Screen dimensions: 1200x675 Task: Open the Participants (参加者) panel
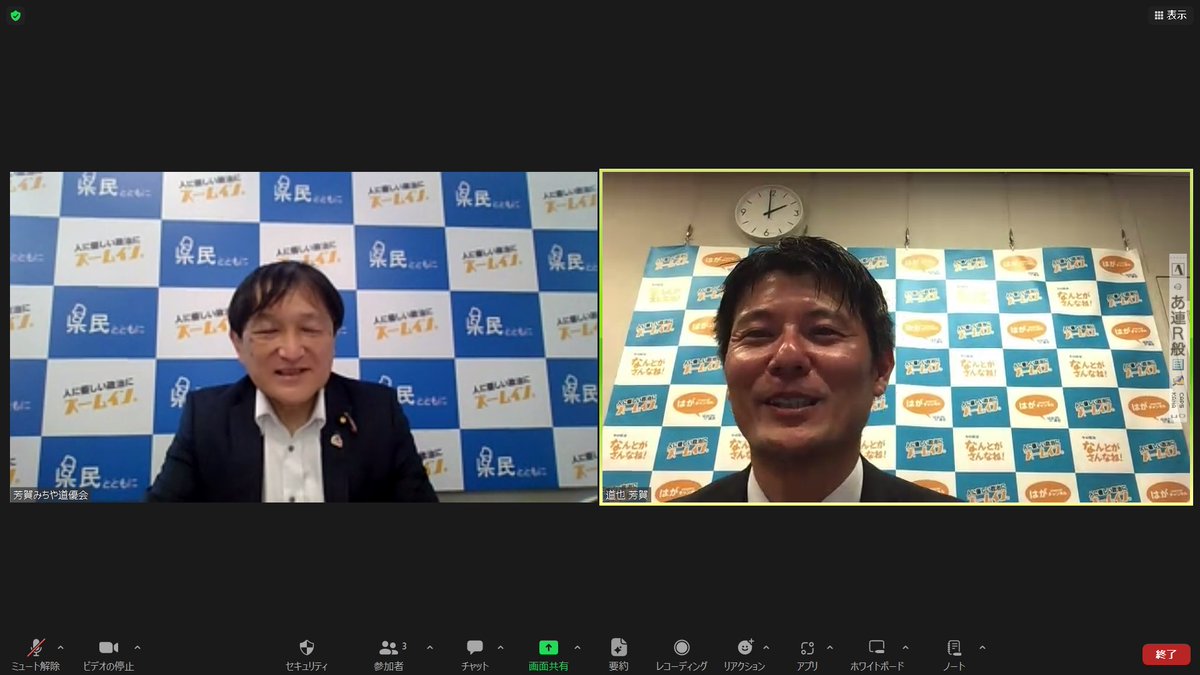coord(389,655)
